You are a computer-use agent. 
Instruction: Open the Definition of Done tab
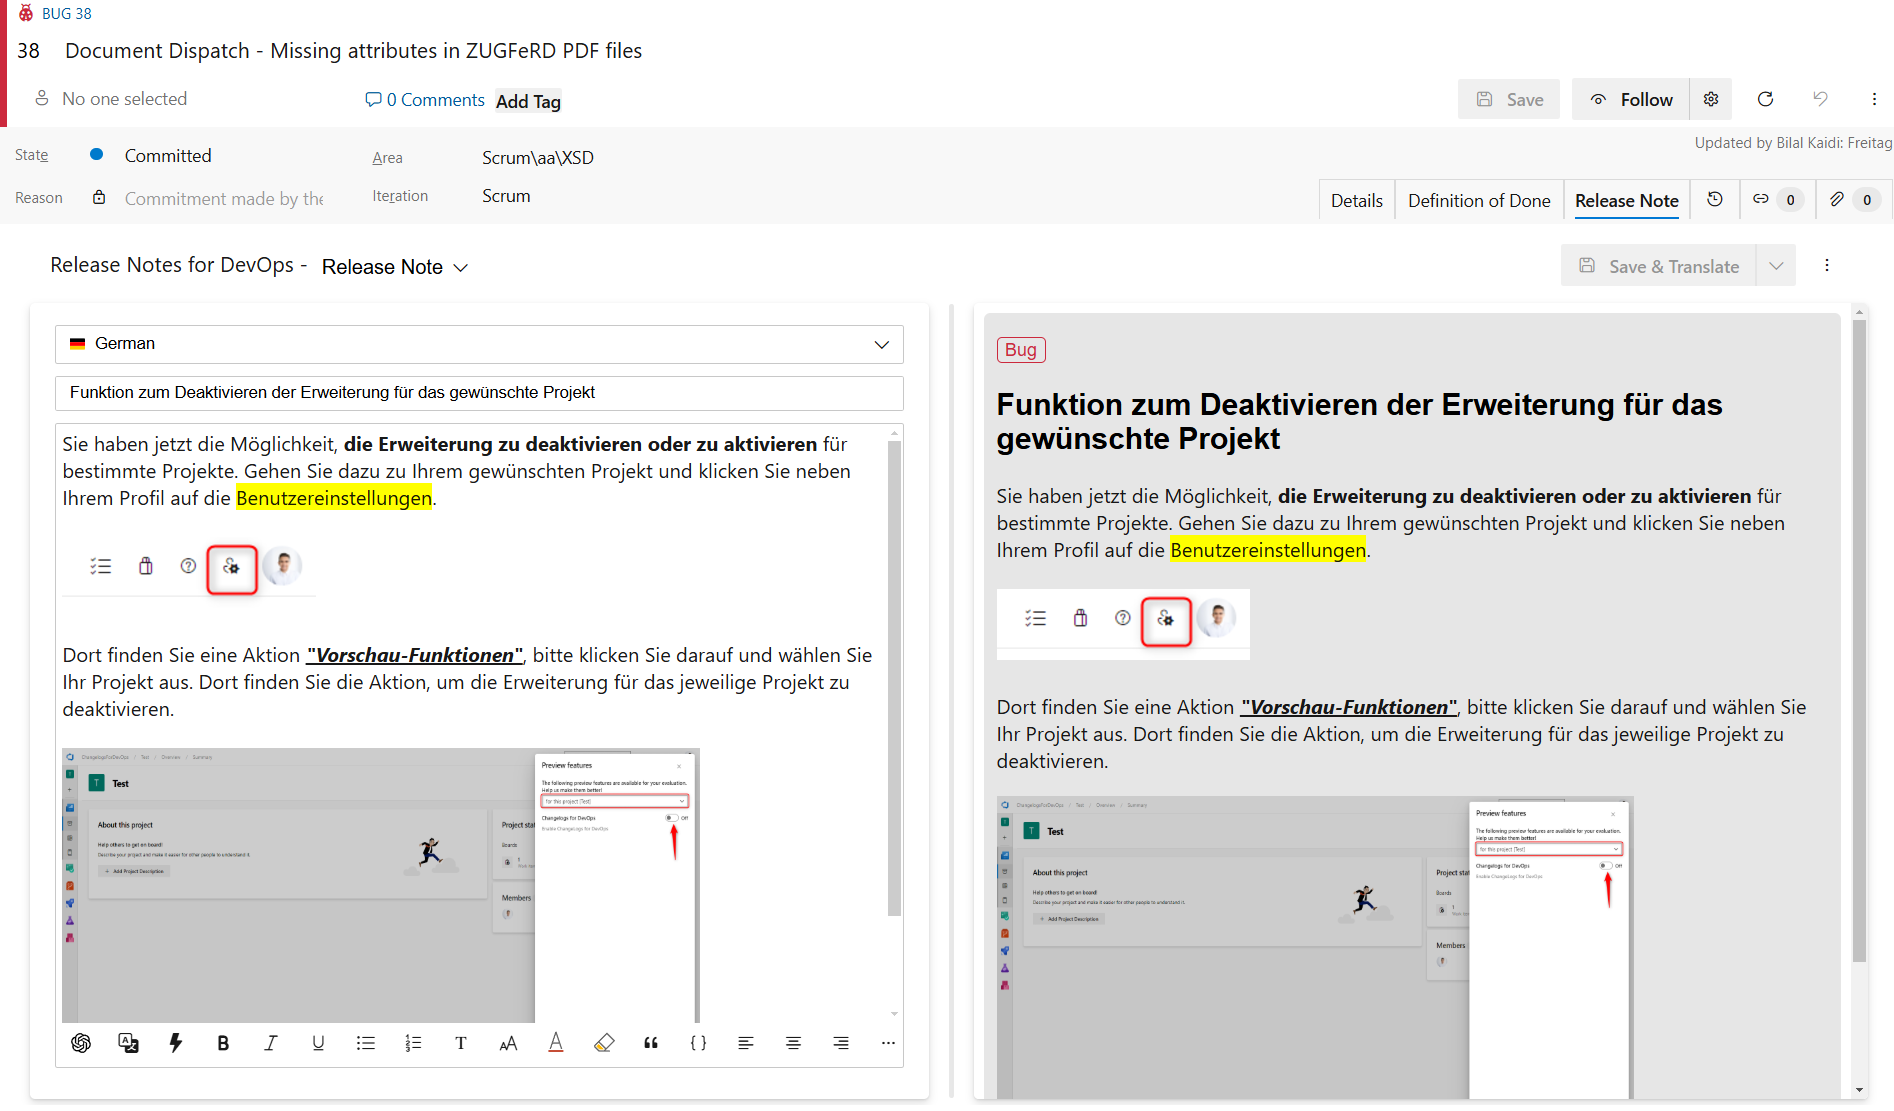1479,199
